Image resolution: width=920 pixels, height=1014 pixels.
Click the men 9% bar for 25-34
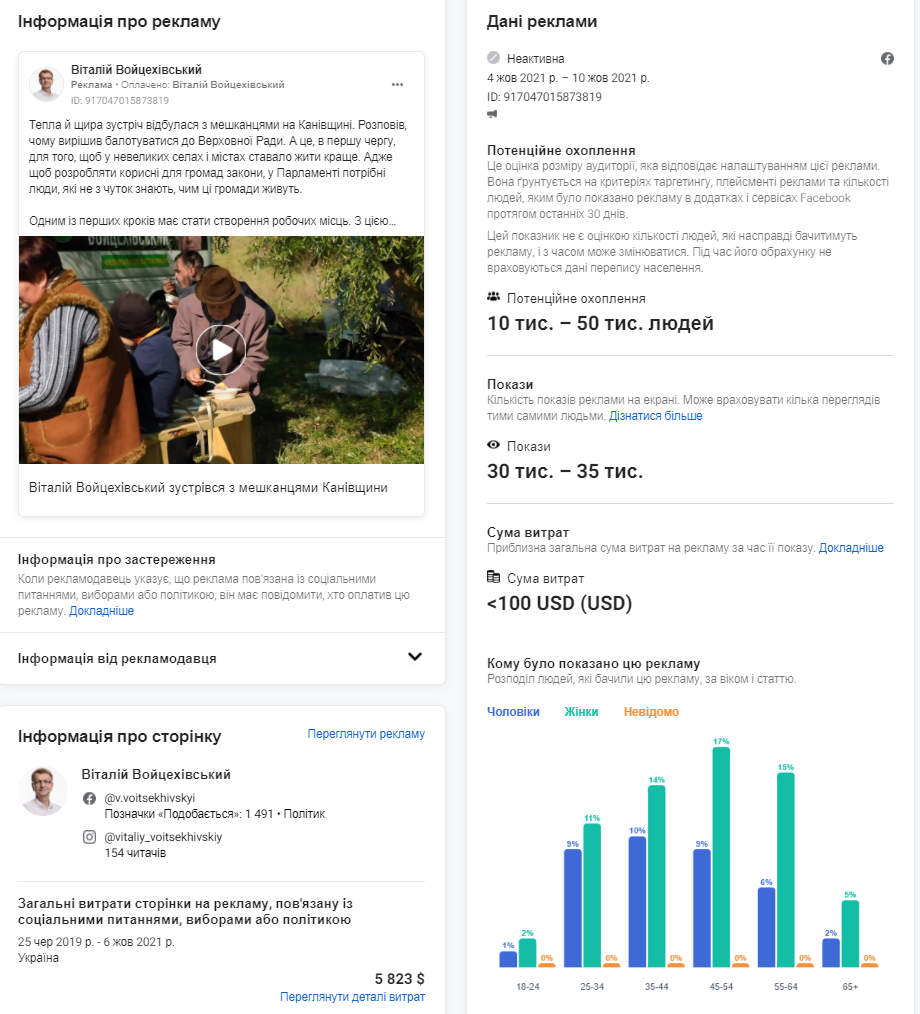(572, 909)
